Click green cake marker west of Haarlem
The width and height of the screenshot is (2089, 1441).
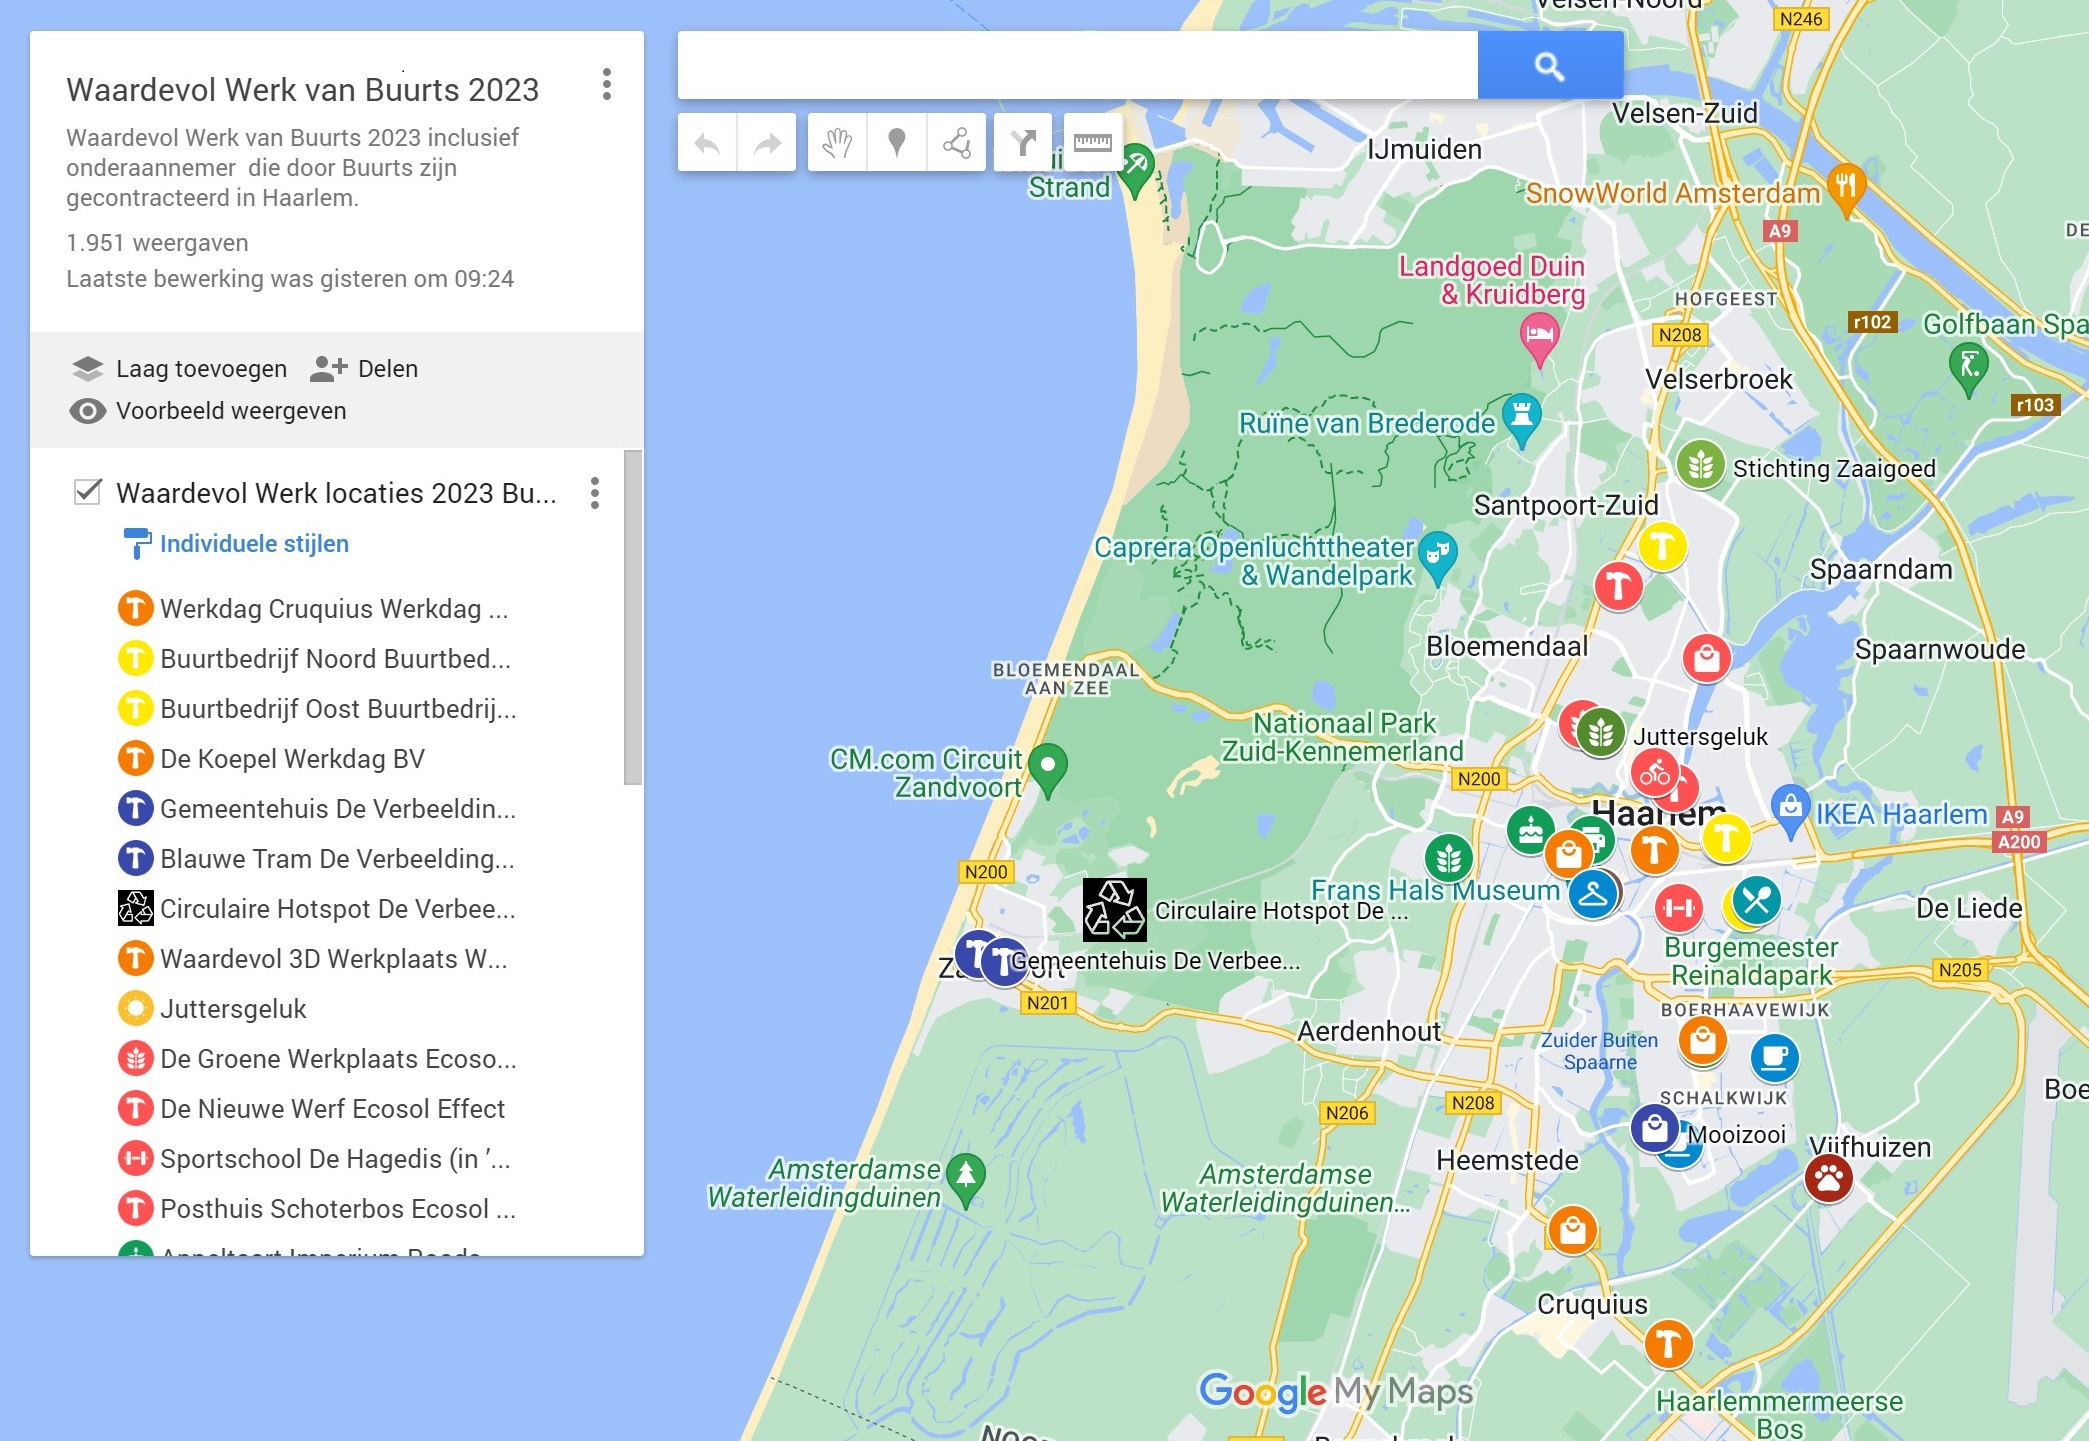(x=1530, y=830)
